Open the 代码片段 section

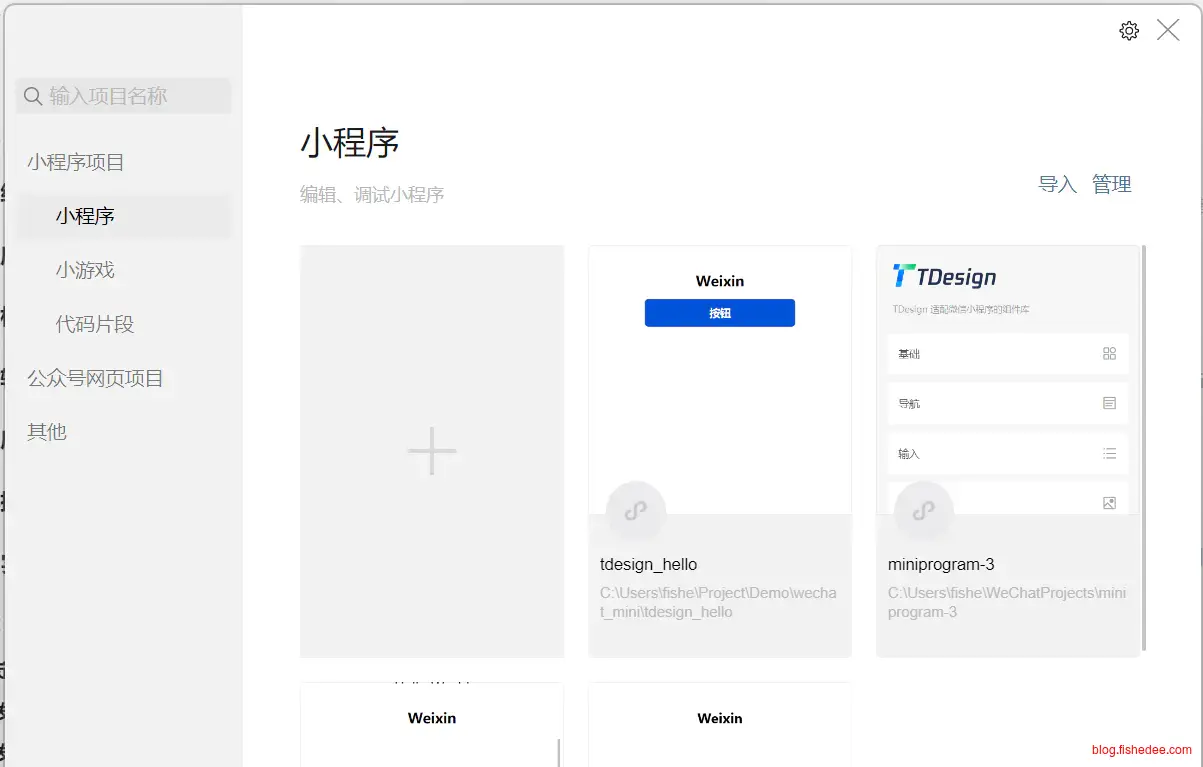click(94, 324)
